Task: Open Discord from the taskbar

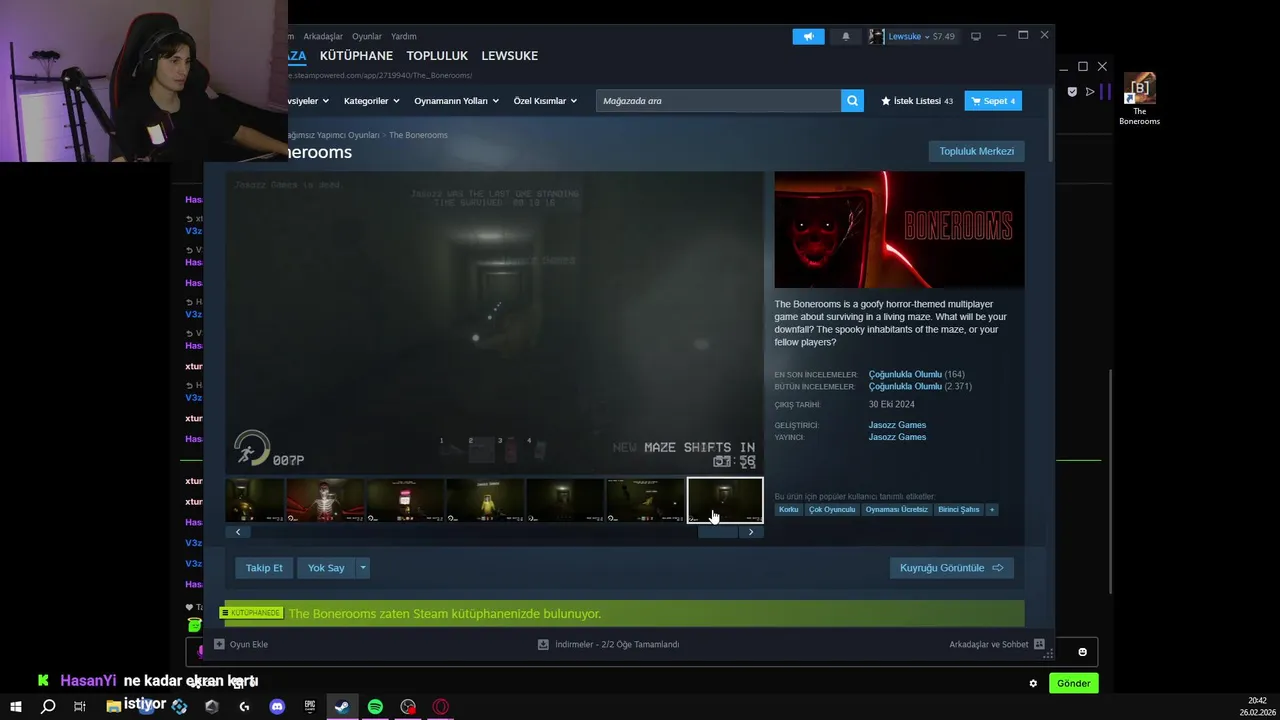Action: point(277,706)
